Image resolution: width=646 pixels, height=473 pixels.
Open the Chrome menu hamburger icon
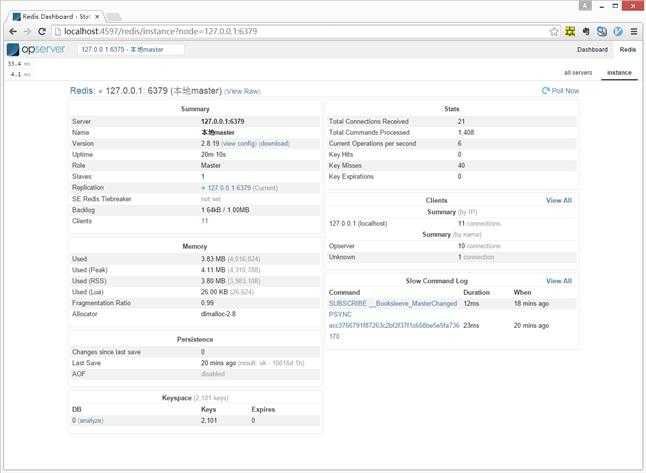click(634, 31)
